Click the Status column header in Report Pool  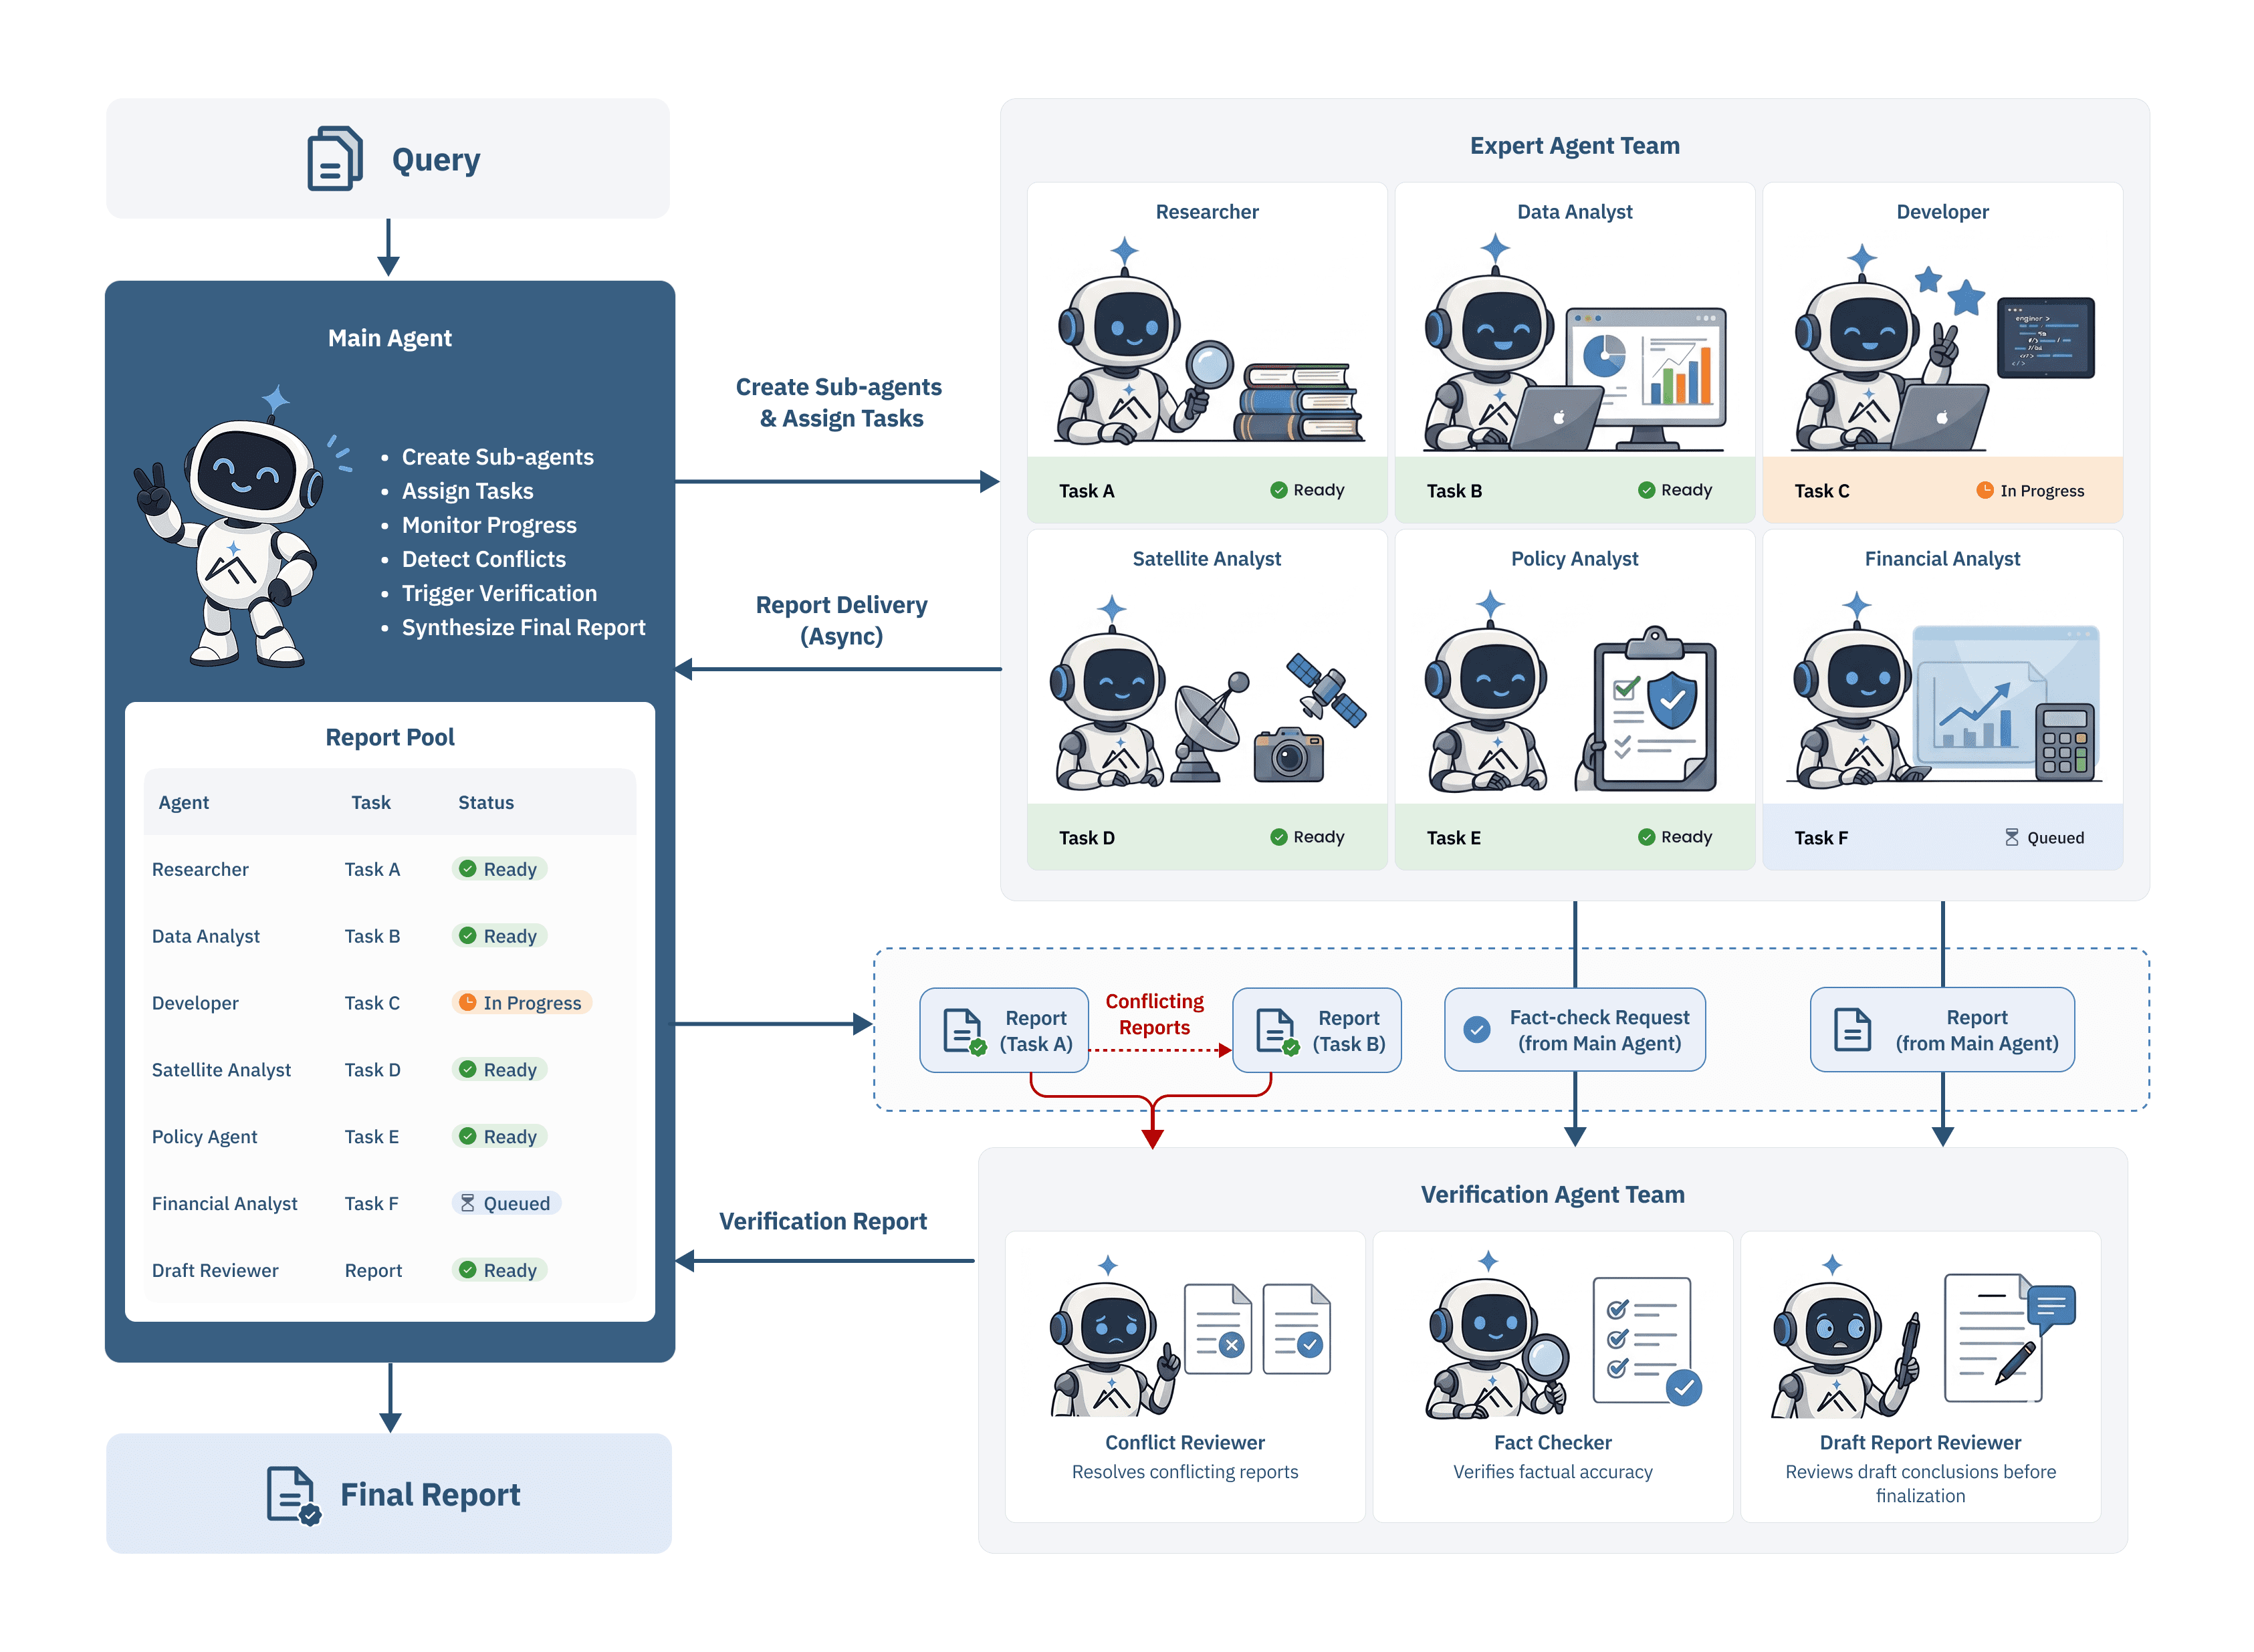(x=486, y=803)
